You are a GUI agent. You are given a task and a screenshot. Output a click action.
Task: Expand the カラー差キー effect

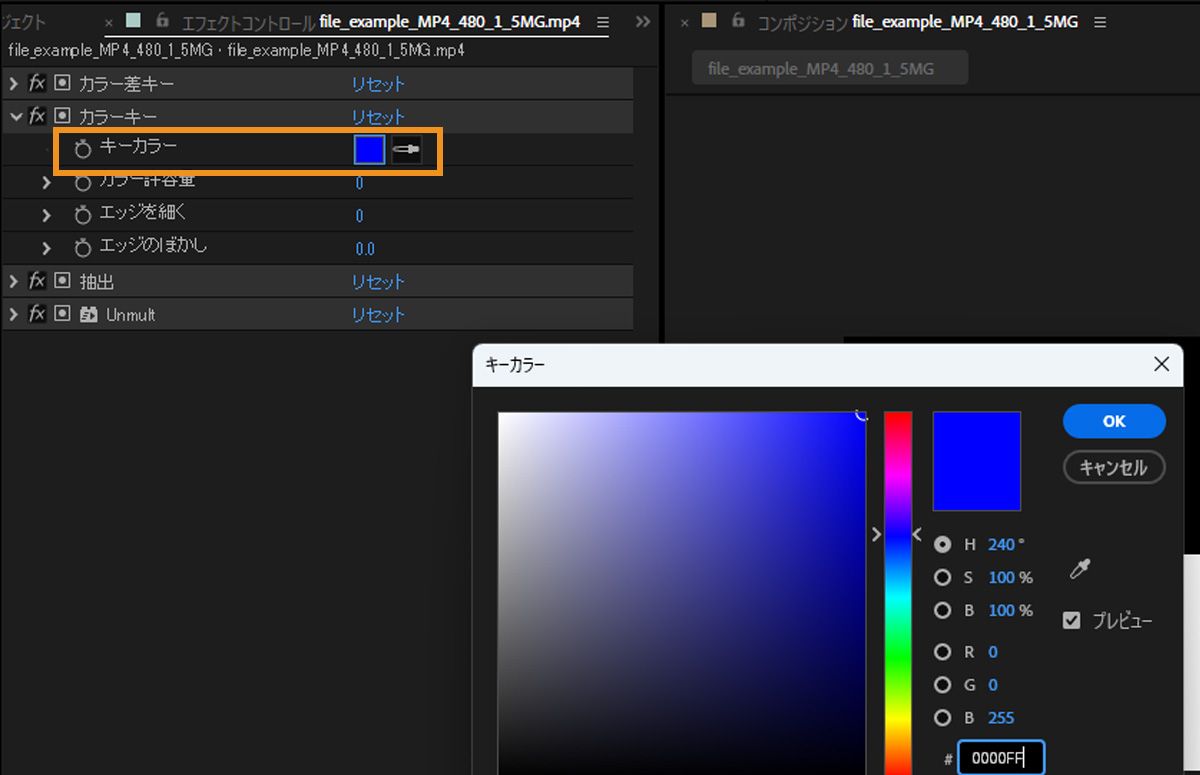(x=14, y=84)
